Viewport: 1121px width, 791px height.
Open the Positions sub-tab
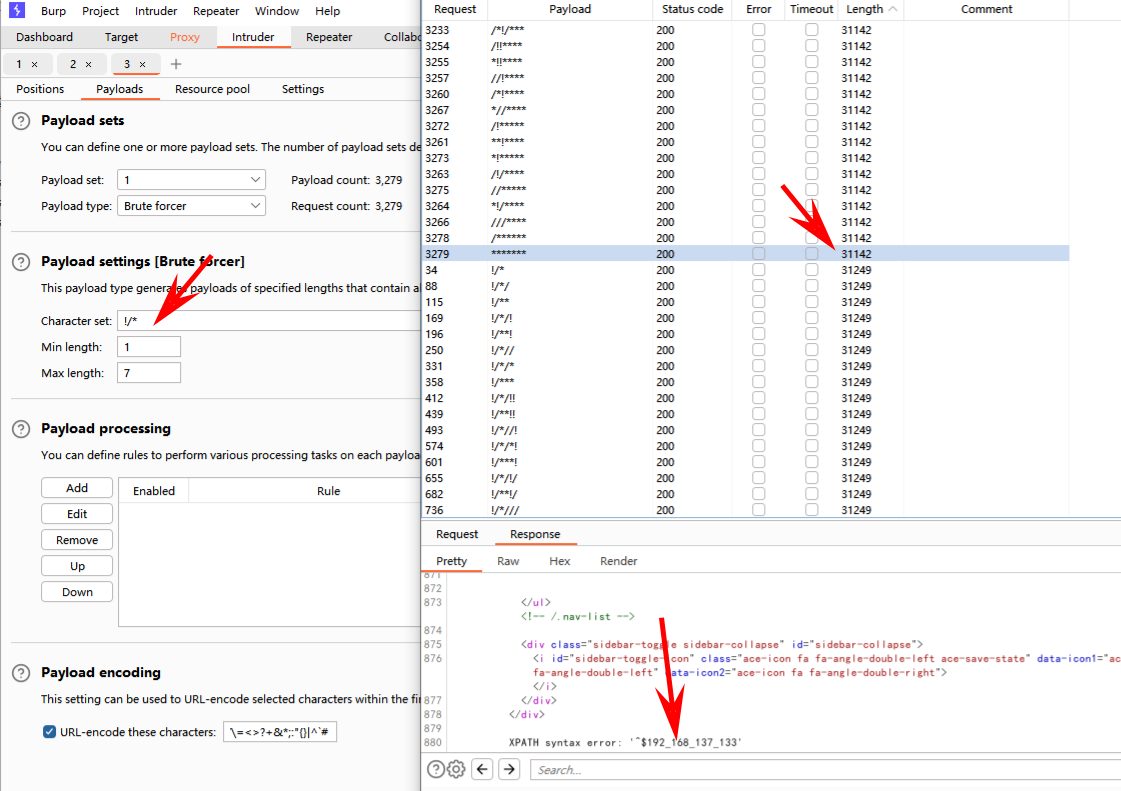(x=40, y=89)
